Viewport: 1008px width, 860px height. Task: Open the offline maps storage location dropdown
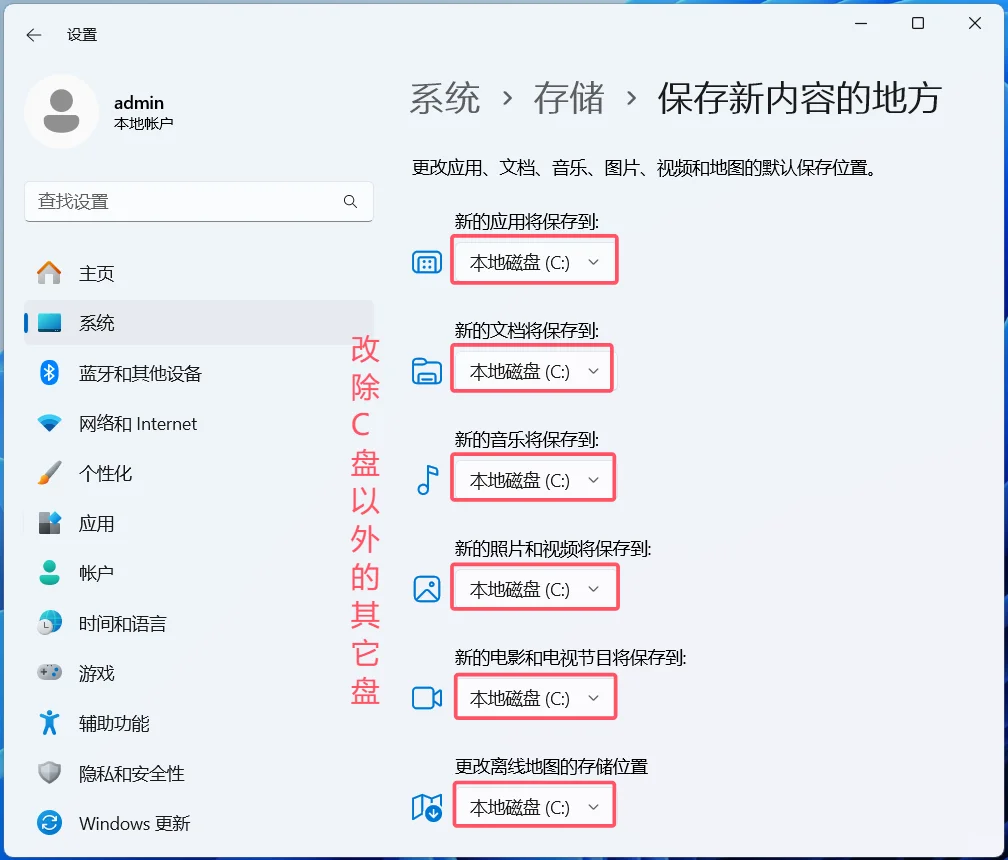pos(534,805)
